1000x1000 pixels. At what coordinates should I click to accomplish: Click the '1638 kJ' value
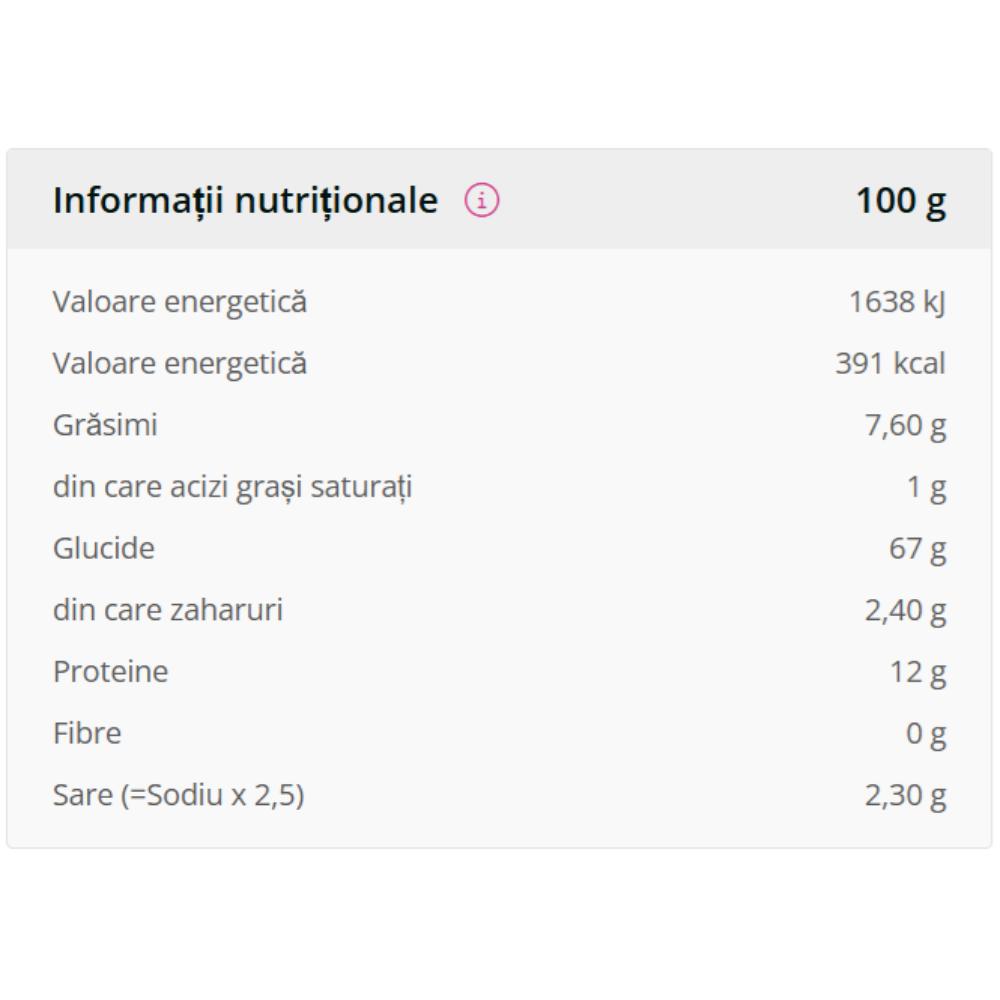click(899, 300)
